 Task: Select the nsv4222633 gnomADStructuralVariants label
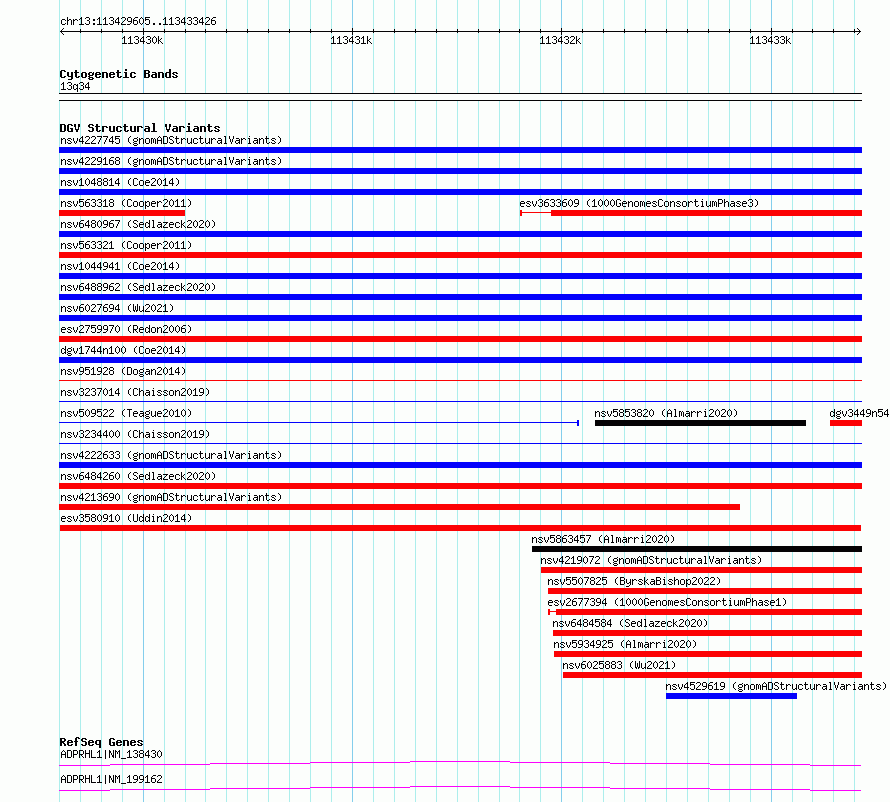[x=171, y=455]
